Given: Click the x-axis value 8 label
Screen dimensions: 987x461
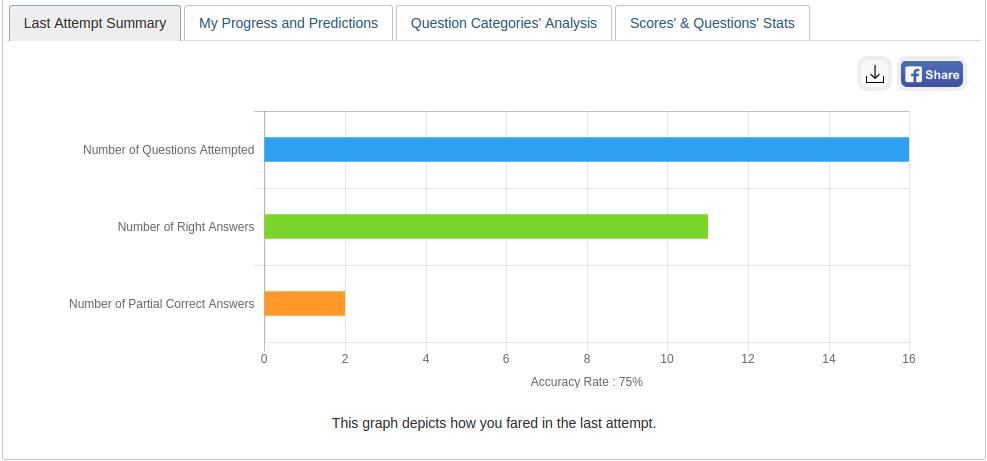Looking at the screenshot, I should [x=587, y=359].
